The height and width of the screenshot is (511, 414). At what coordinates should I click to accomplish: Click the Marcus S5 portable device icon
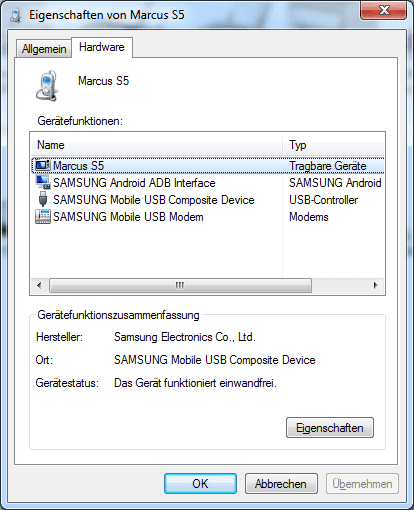coord(43,165)
